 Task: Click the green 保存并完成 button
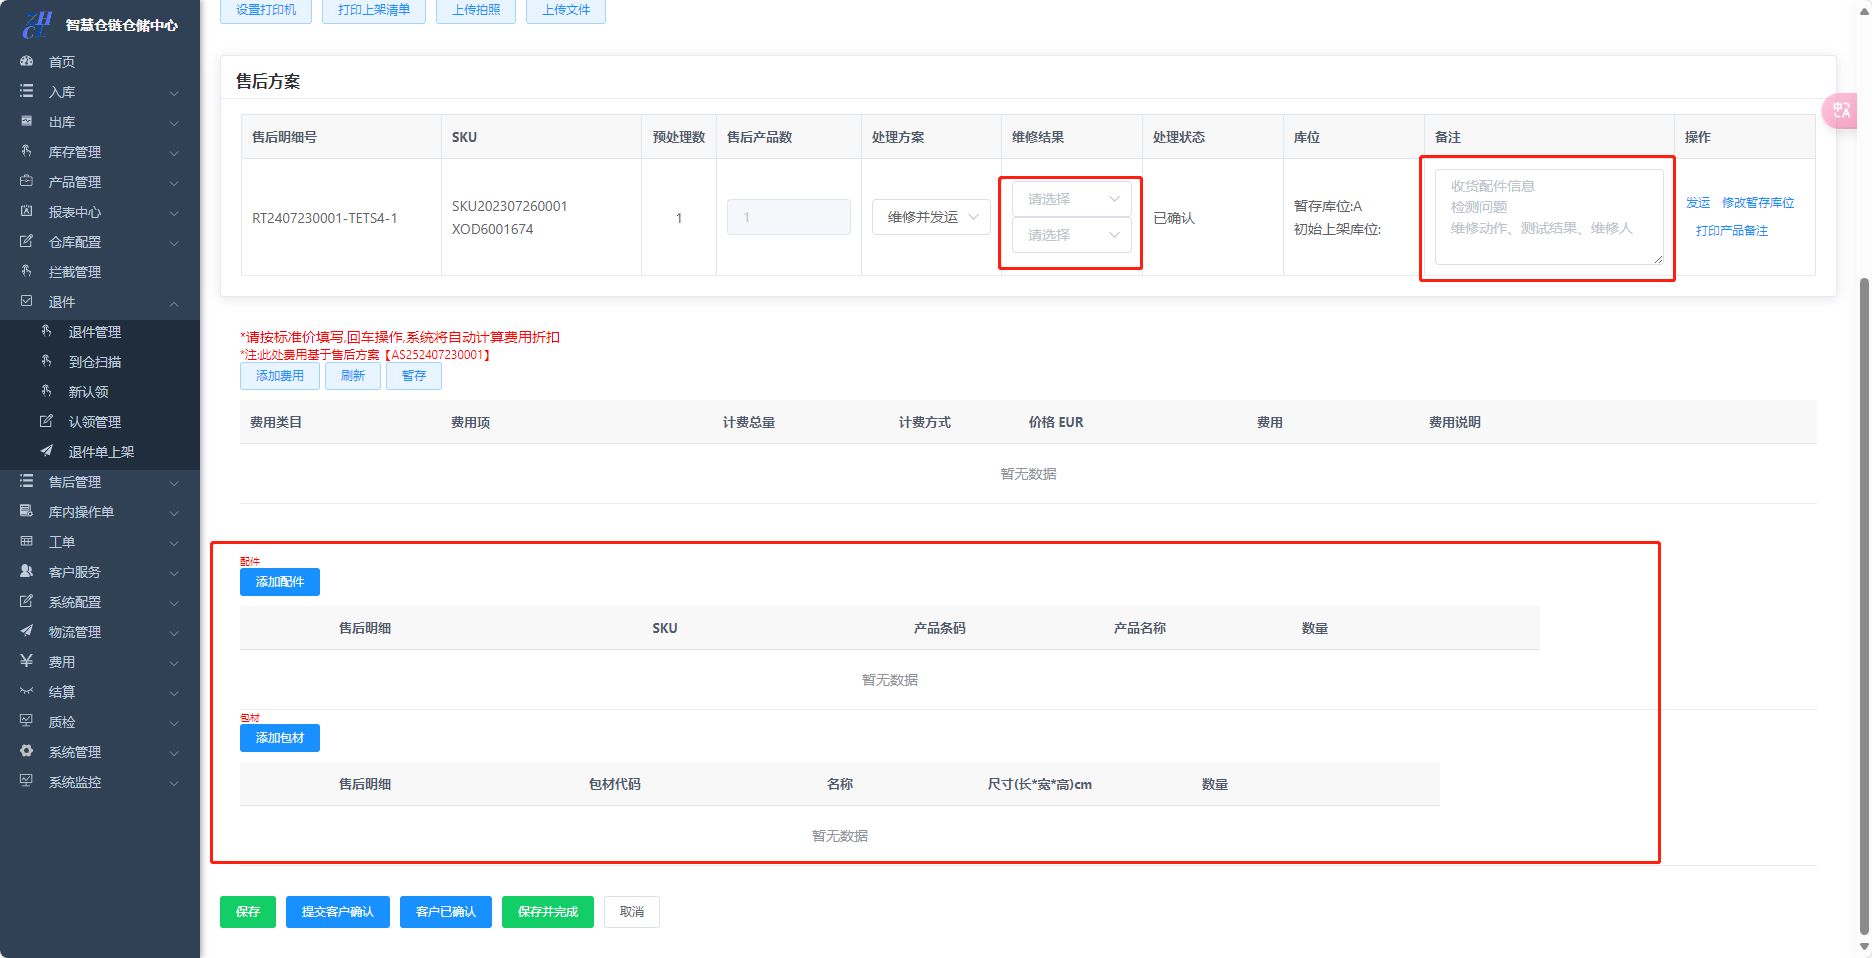(x=548, y=912)
